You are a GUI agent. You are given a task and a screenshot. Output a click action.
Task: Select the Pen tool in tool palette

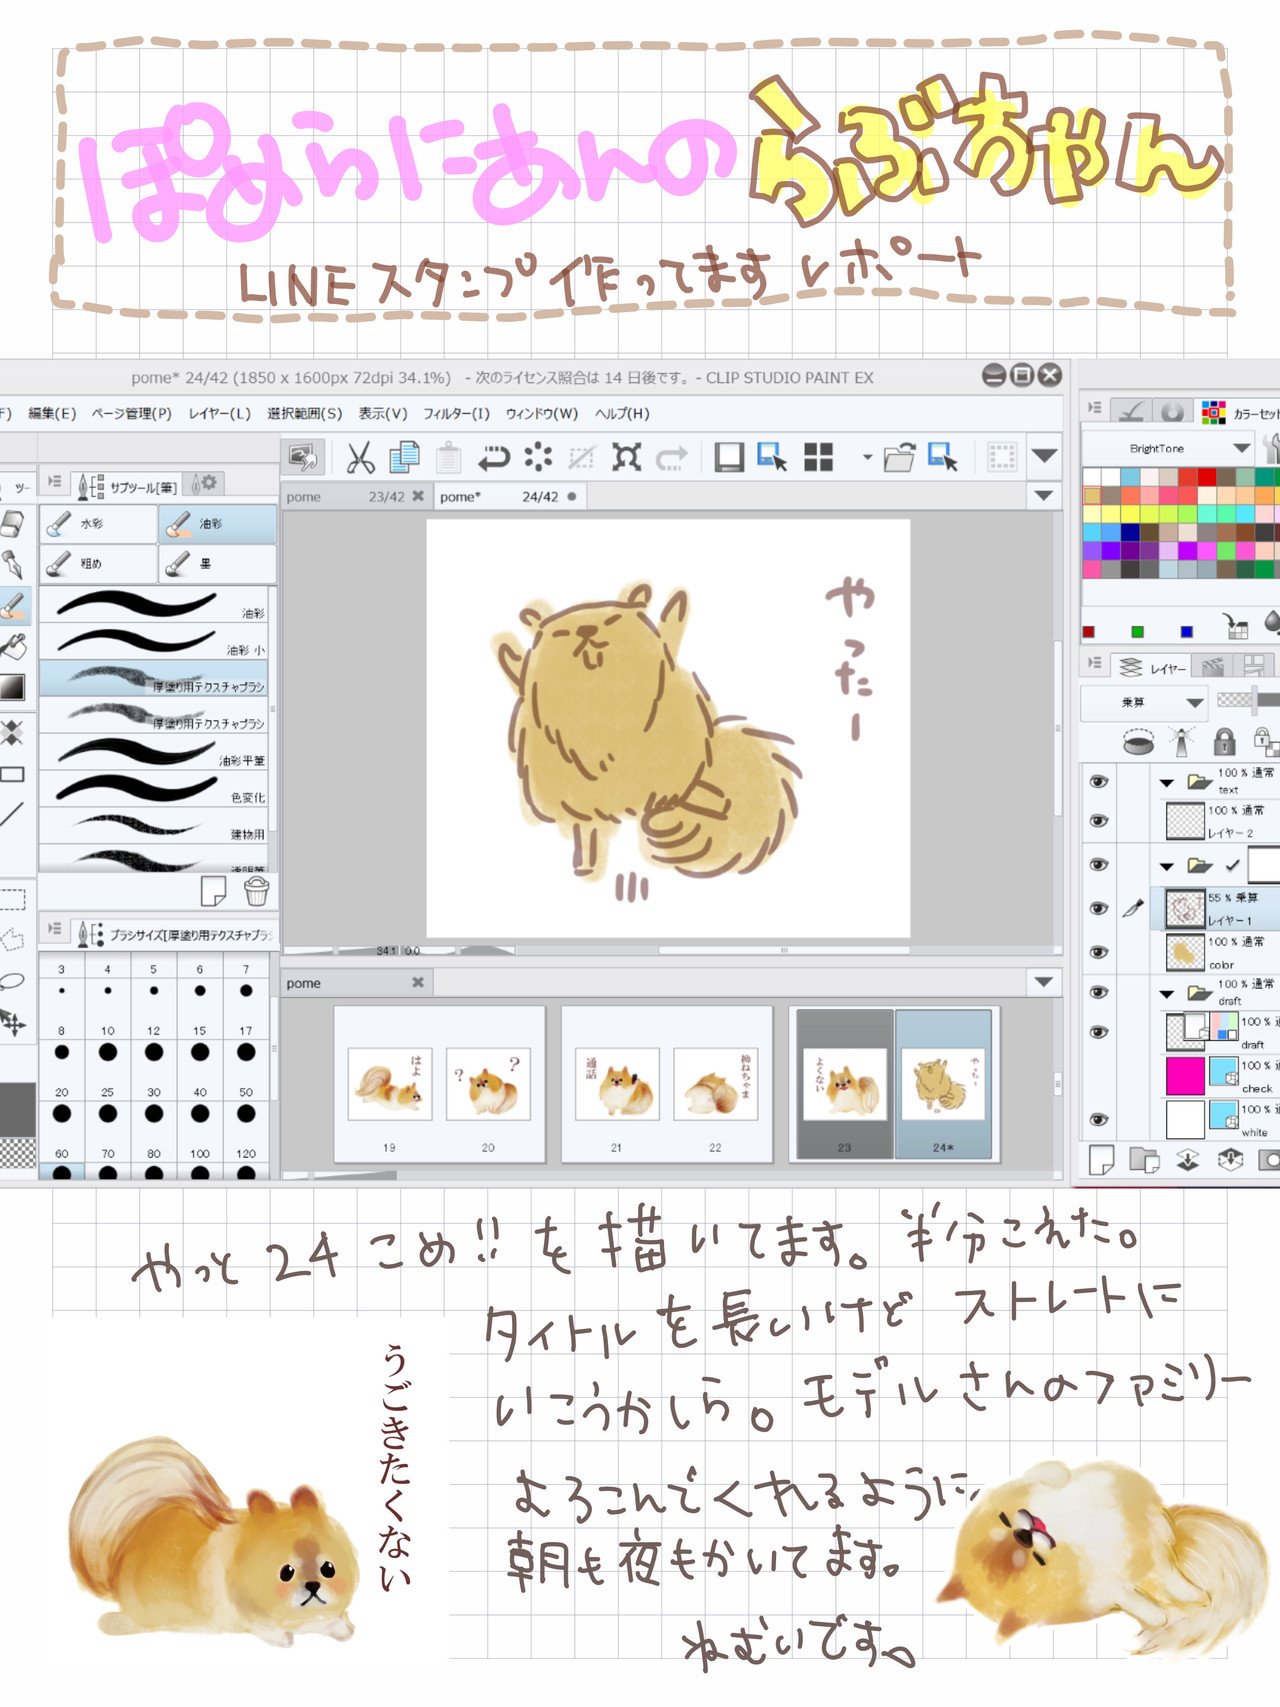tap(13, 564)
